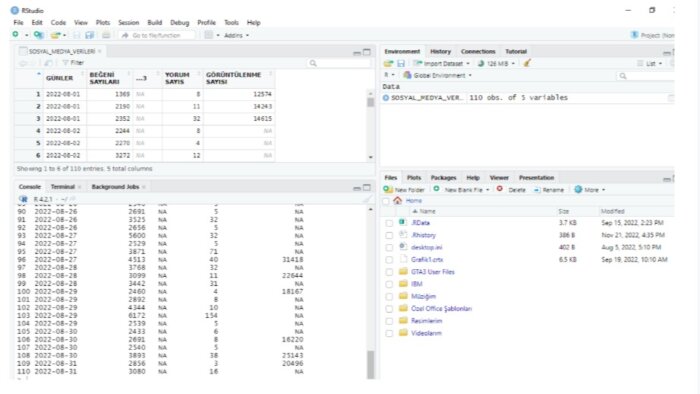This screenshot has width=700, height=394.
Task: Open the Global Environment dropdown
Action: 438,75
